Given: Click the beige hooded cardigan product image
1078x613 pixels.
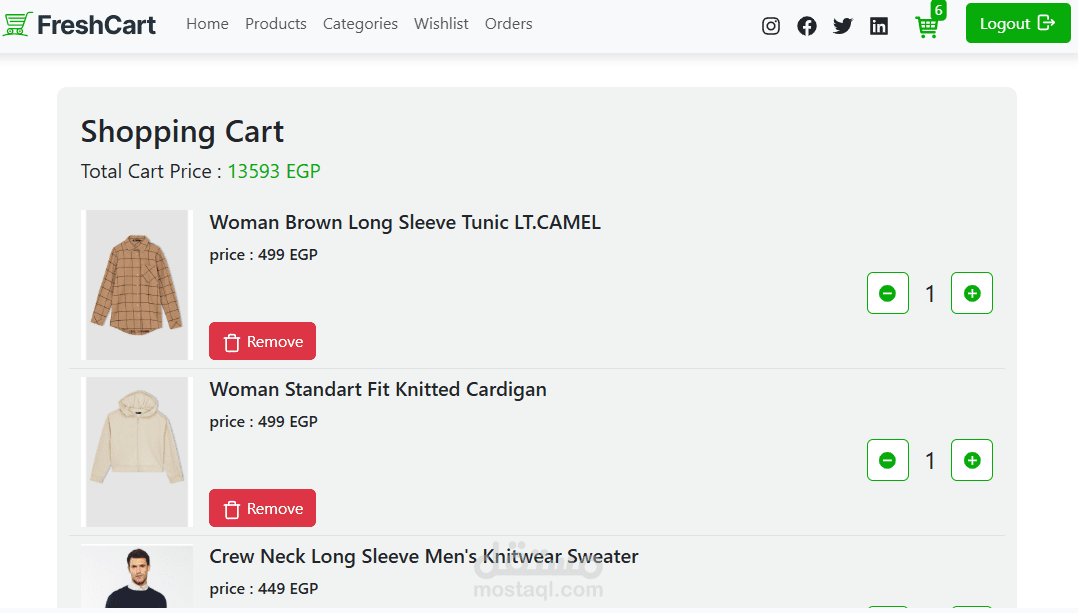Looking at the screenshot, I should (x=137, y=452).
